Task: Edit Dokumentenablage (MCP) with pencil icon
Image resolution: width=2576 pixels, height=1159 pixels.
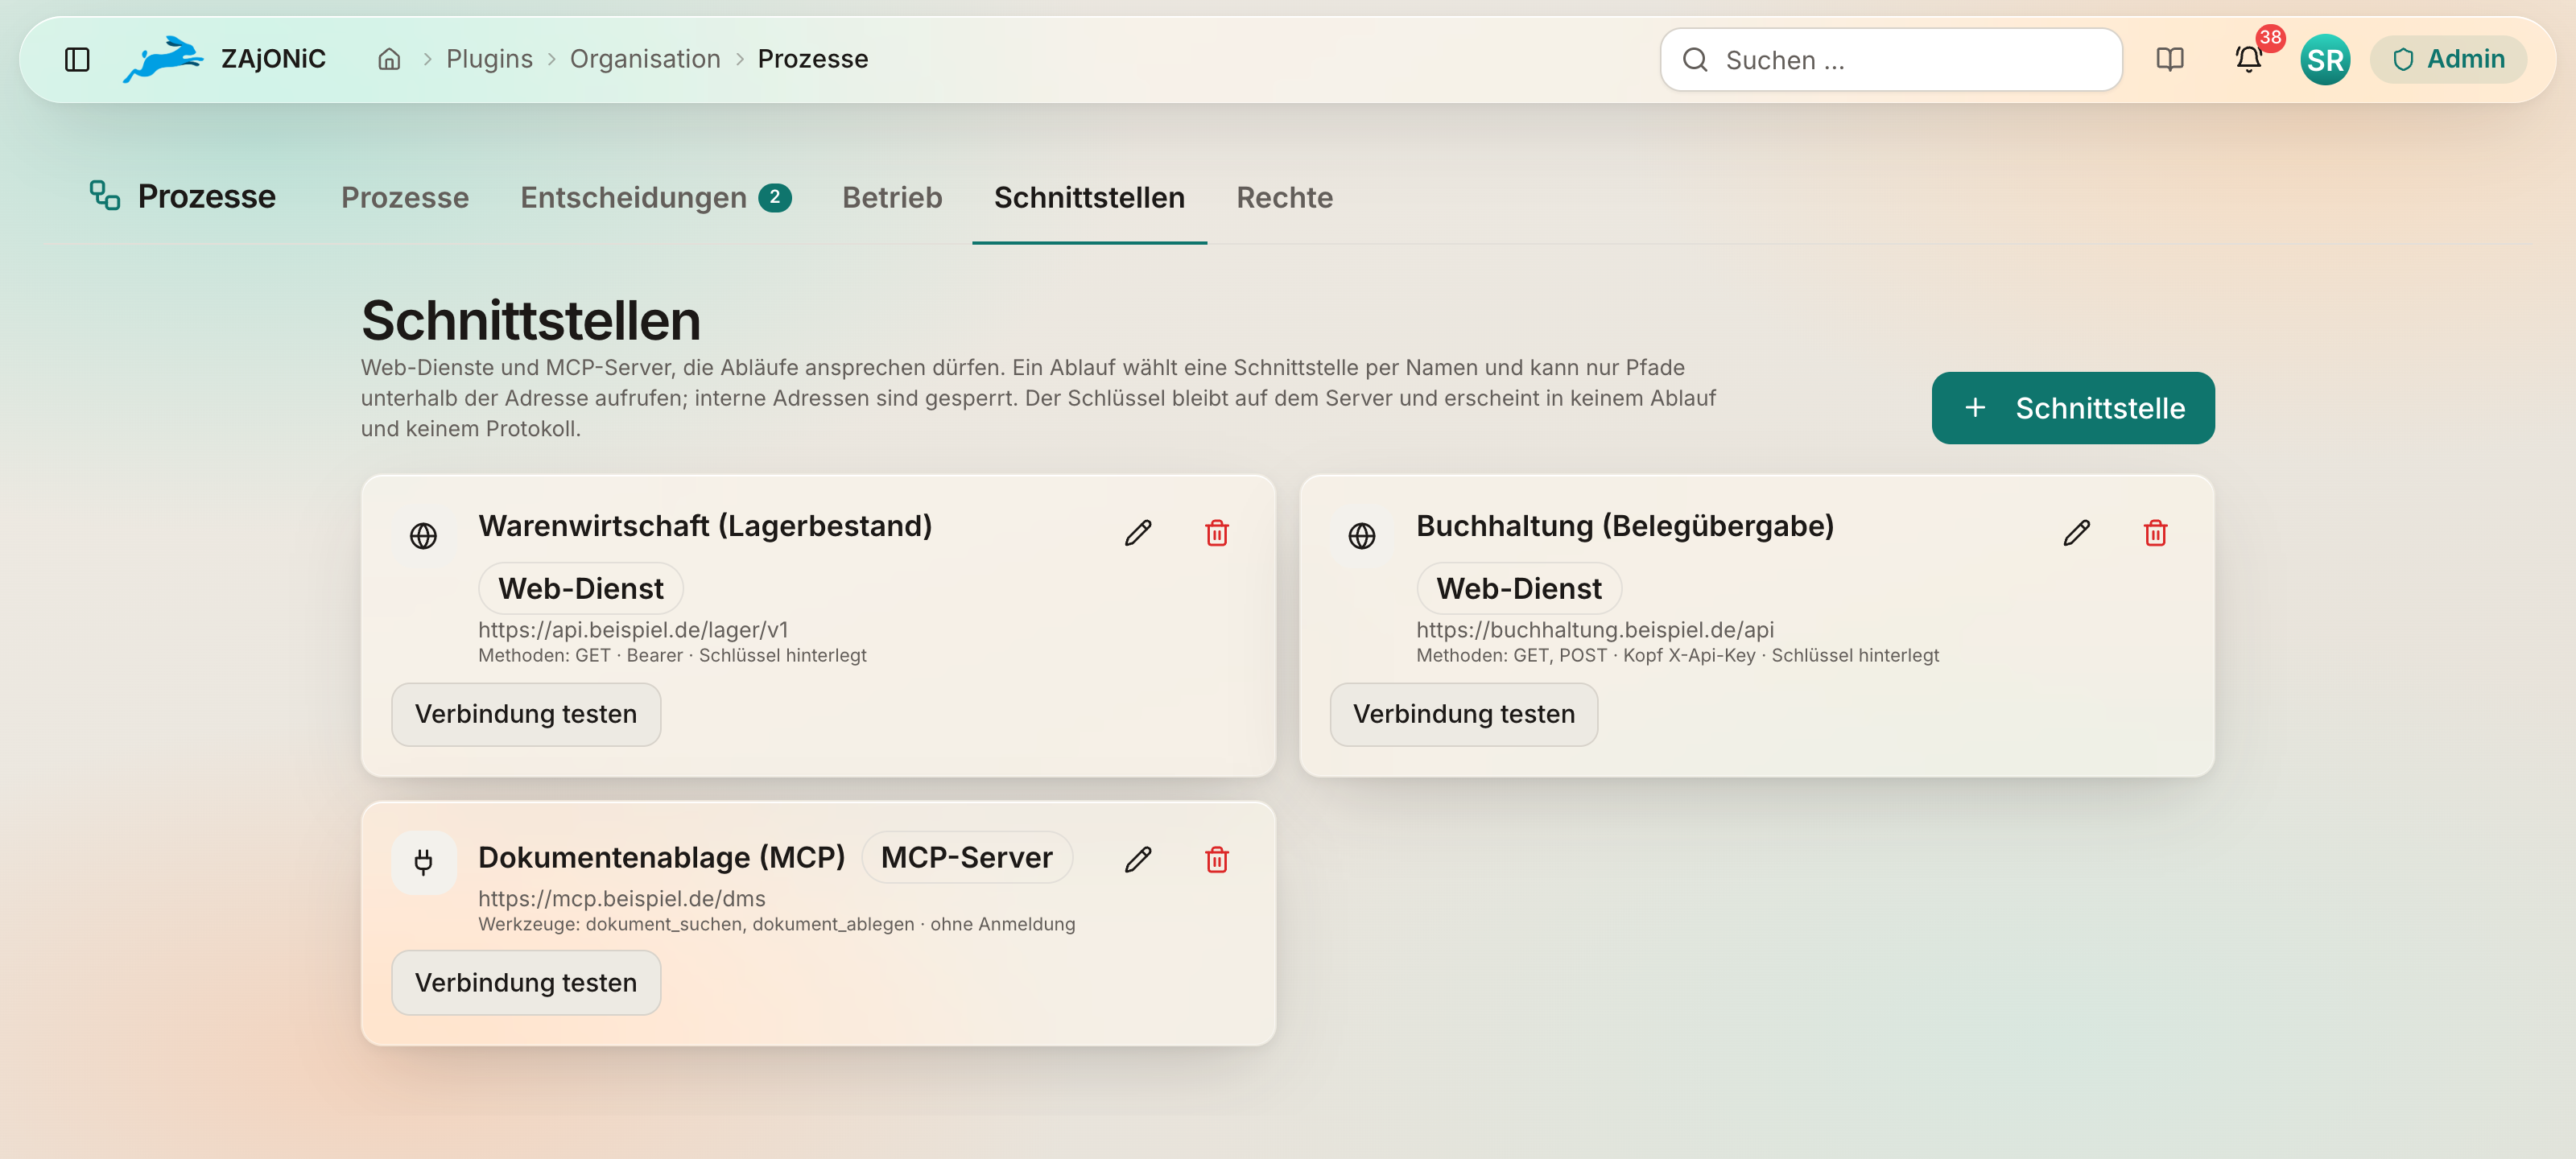Action: click(1138, 860)
